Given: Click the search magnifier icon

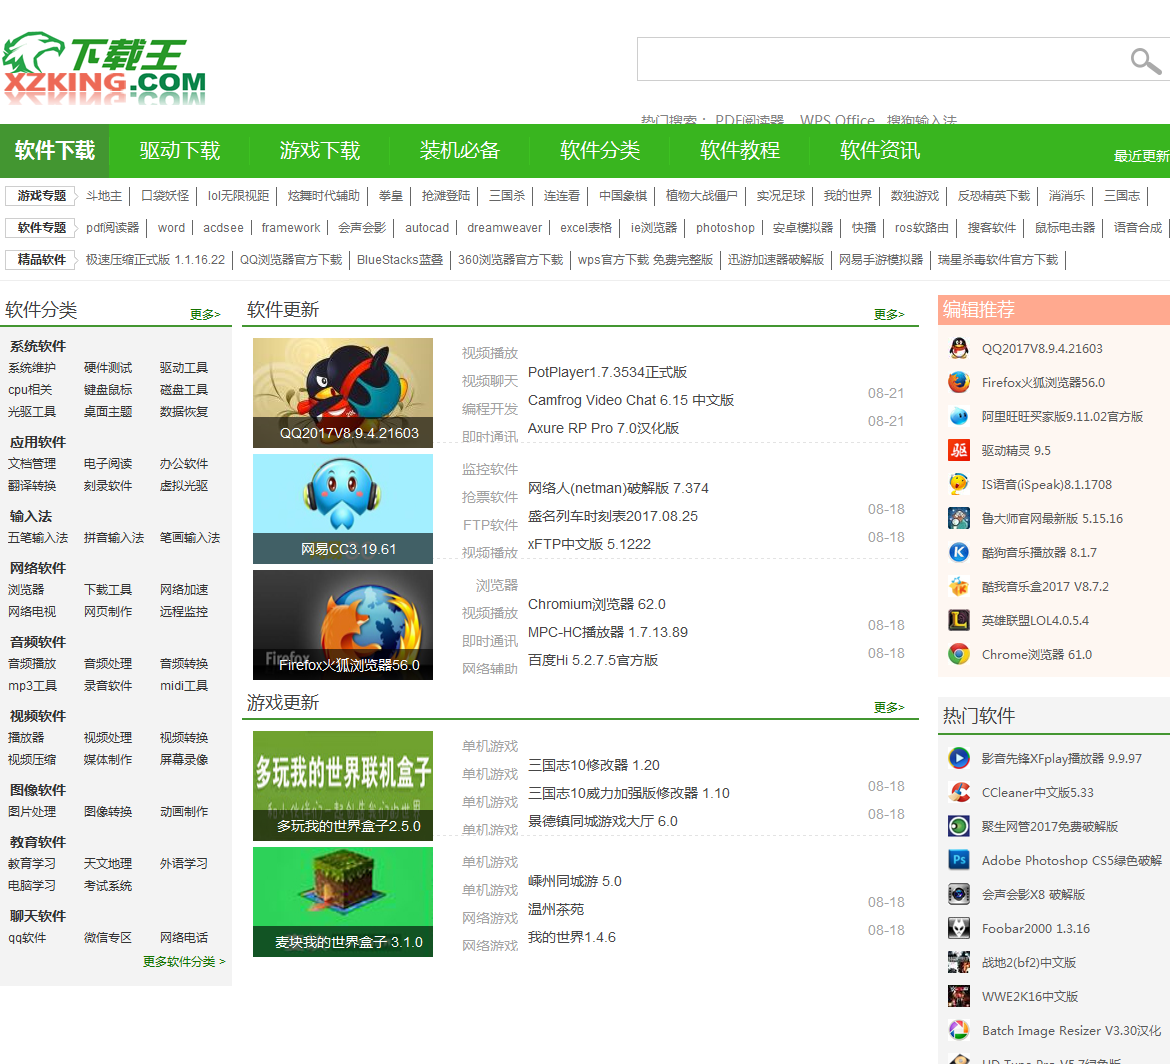Looking at the screenshot, I should (x=1145, y=60).
